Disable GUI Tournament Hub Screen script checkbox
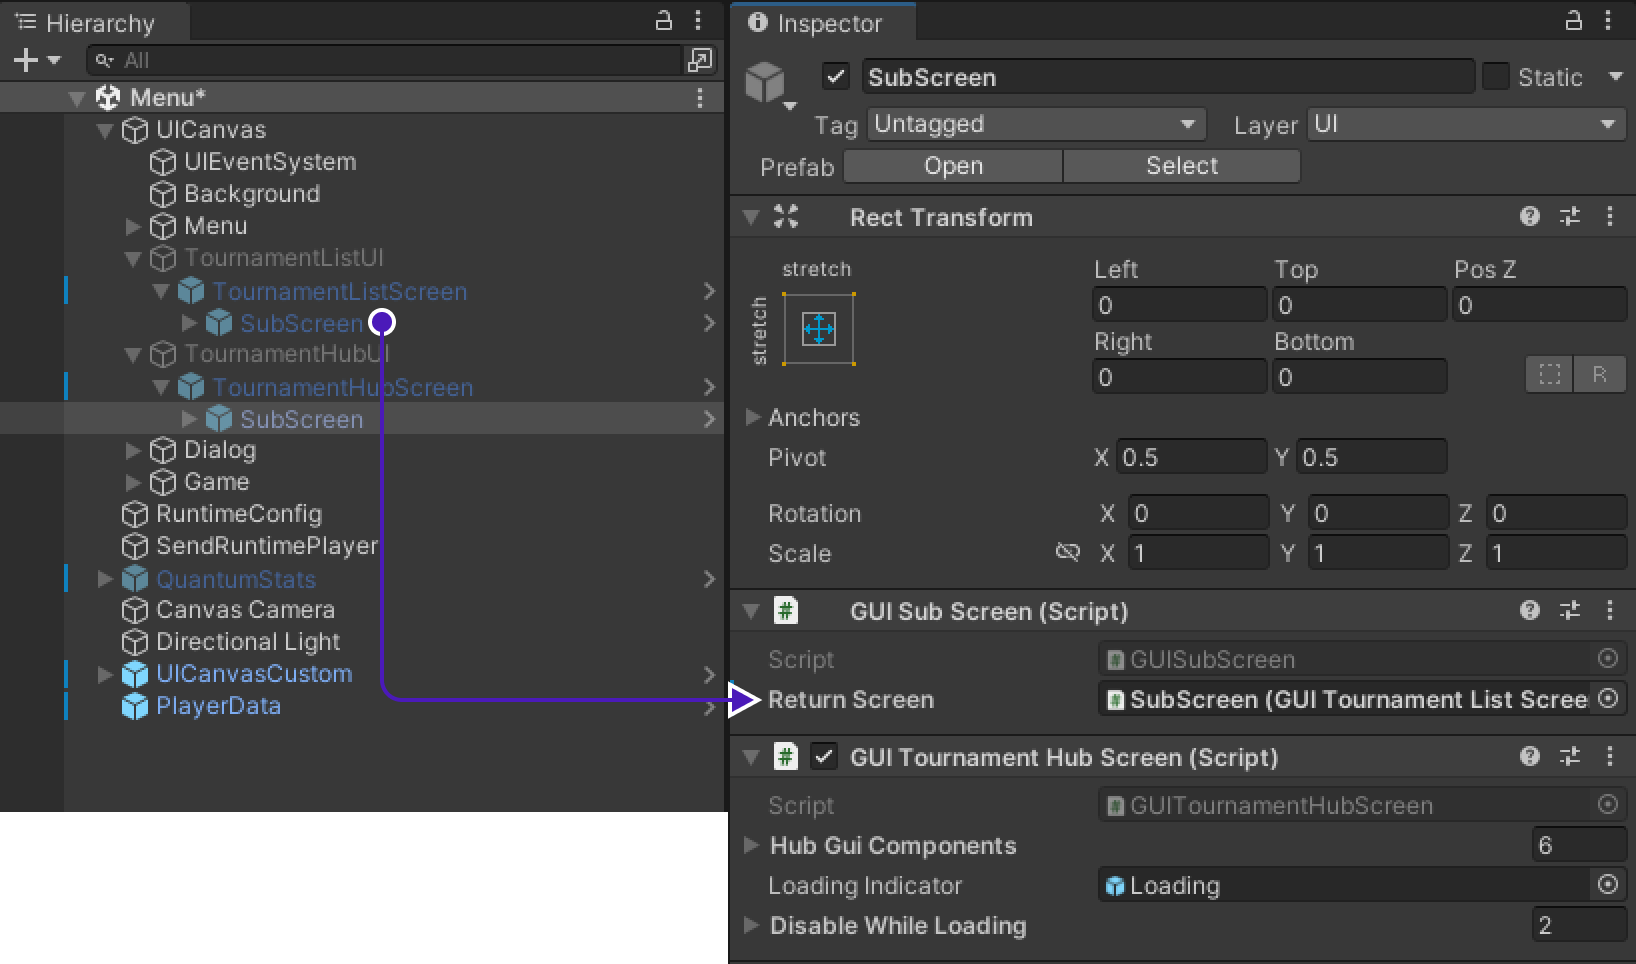Screen dimensions: 1636x964 click(823, 757)
